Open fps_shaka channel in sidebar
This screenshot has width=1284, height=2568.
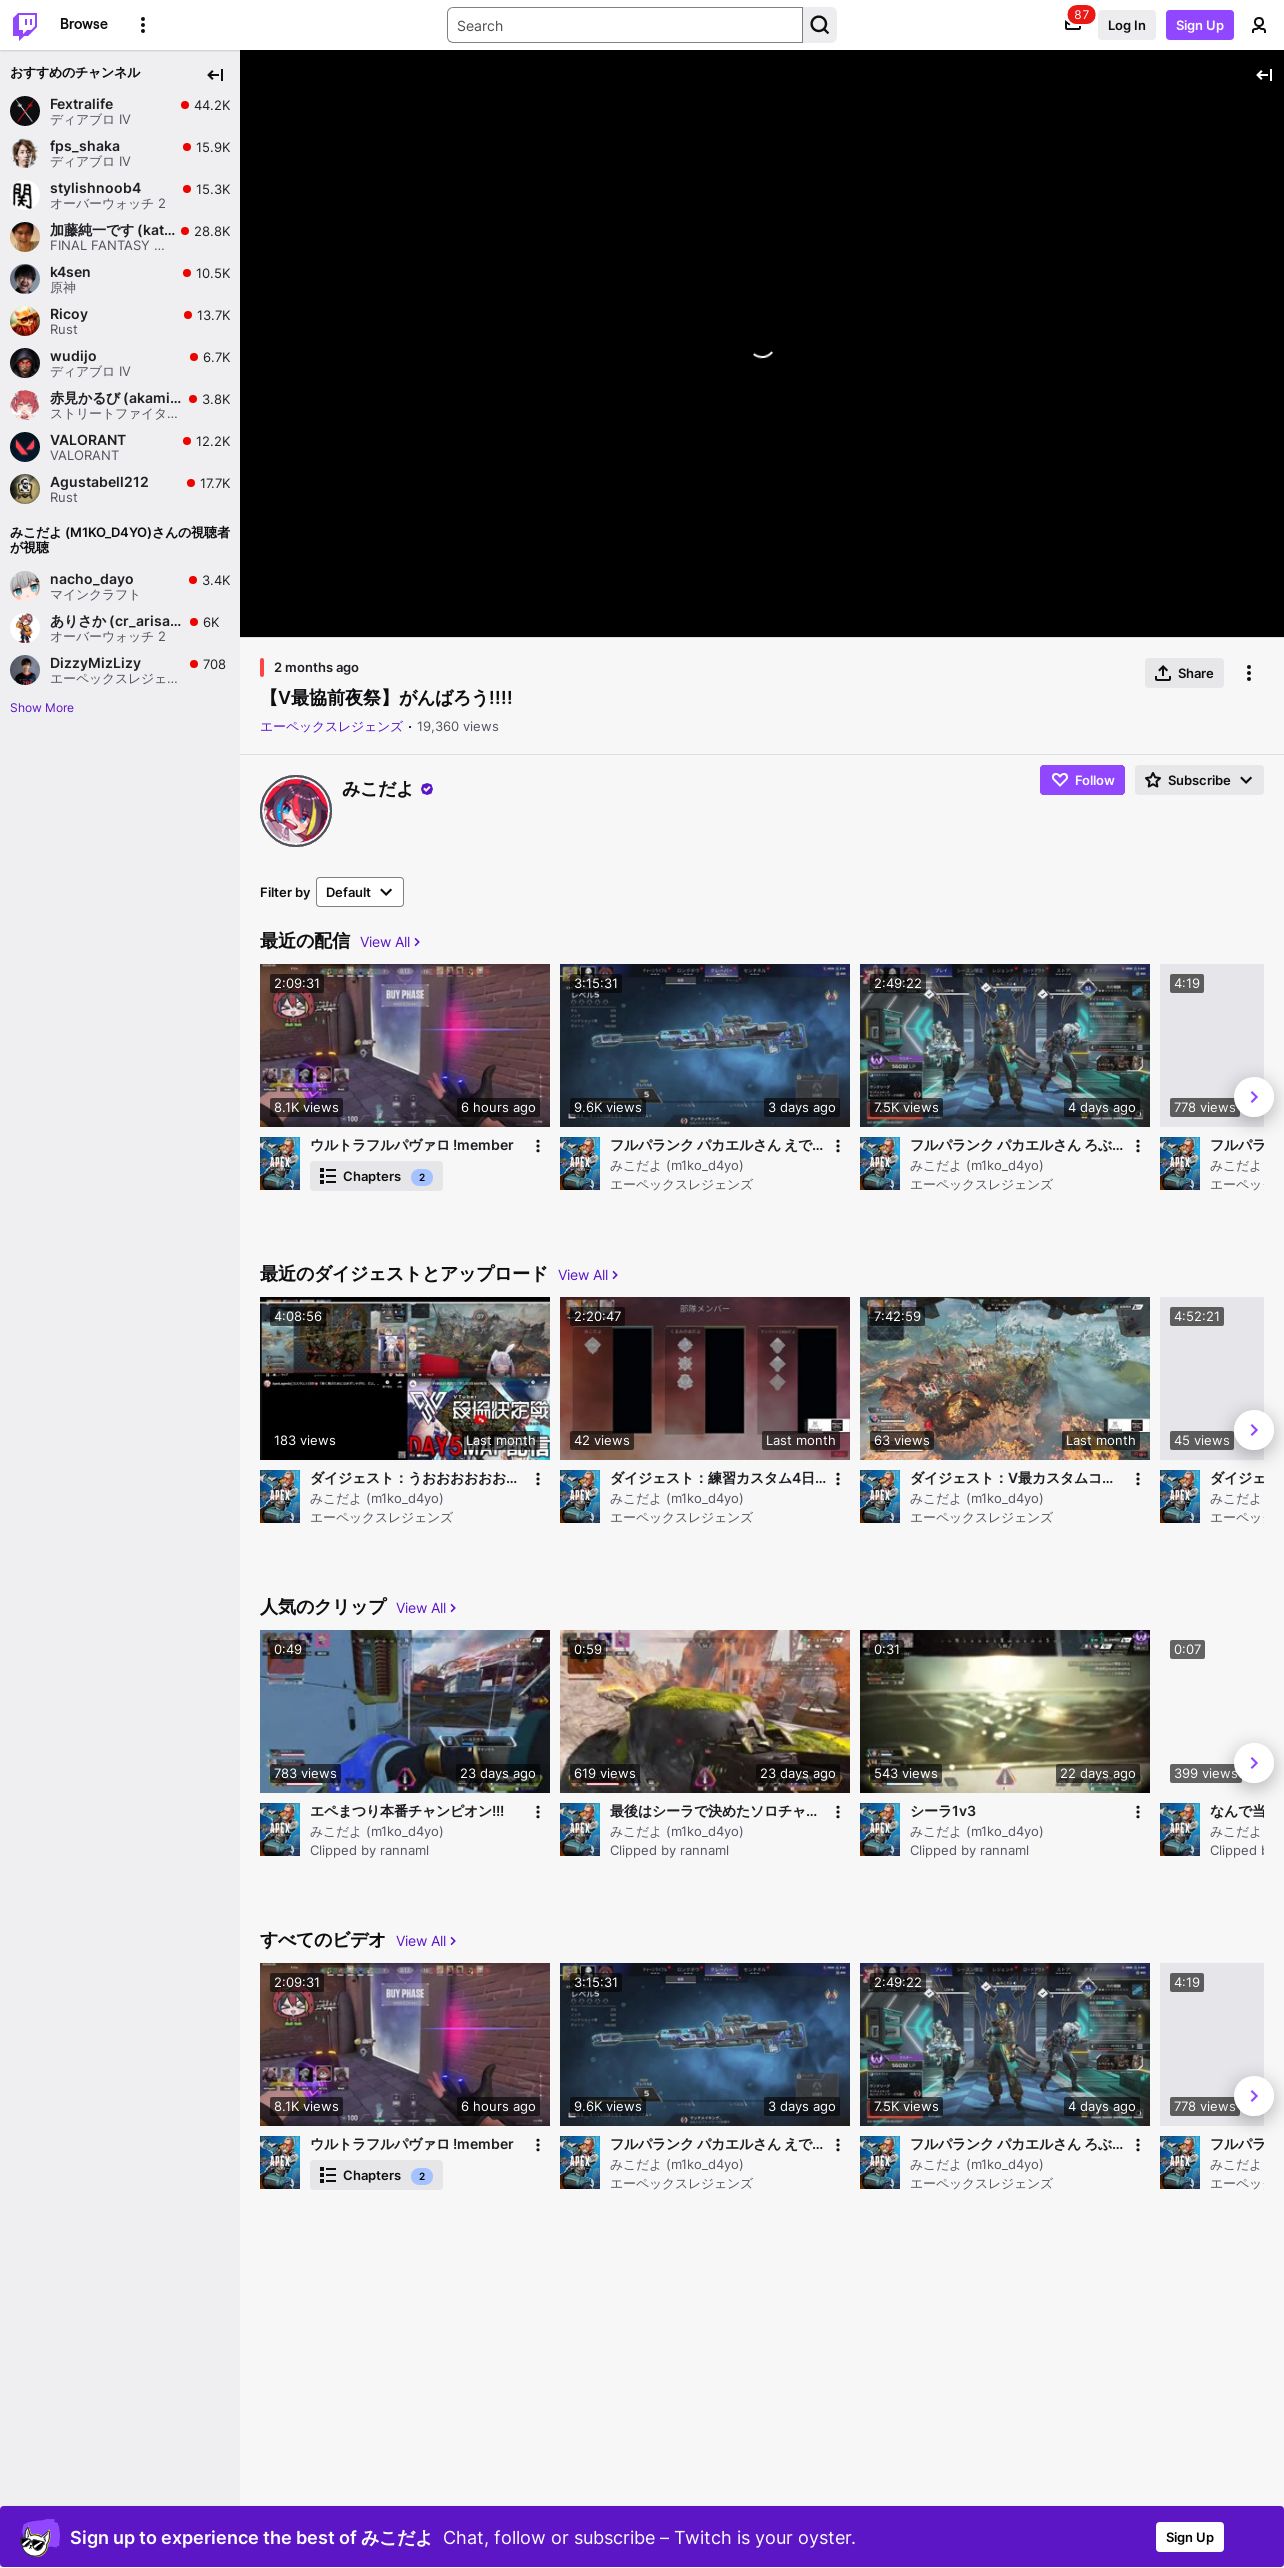tap(120, 153)
